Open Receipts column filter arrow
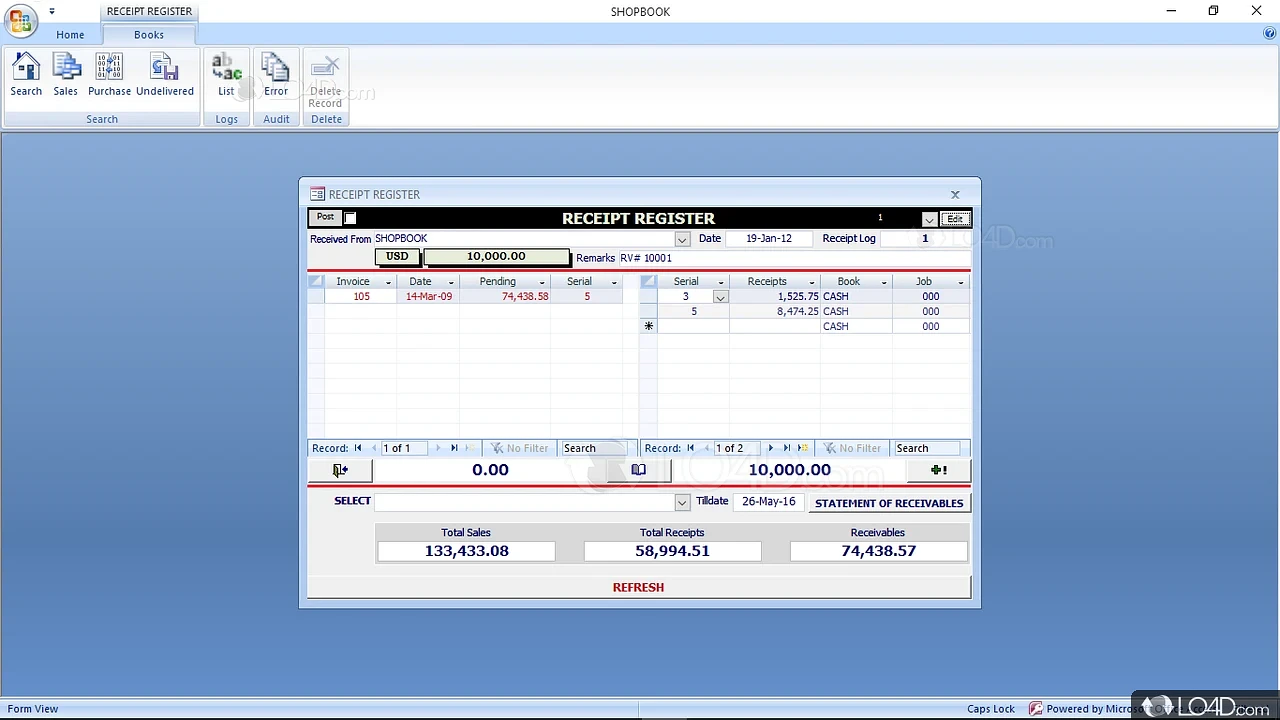The height and width of the screenshot is (720, 1280). pos(812,282)
